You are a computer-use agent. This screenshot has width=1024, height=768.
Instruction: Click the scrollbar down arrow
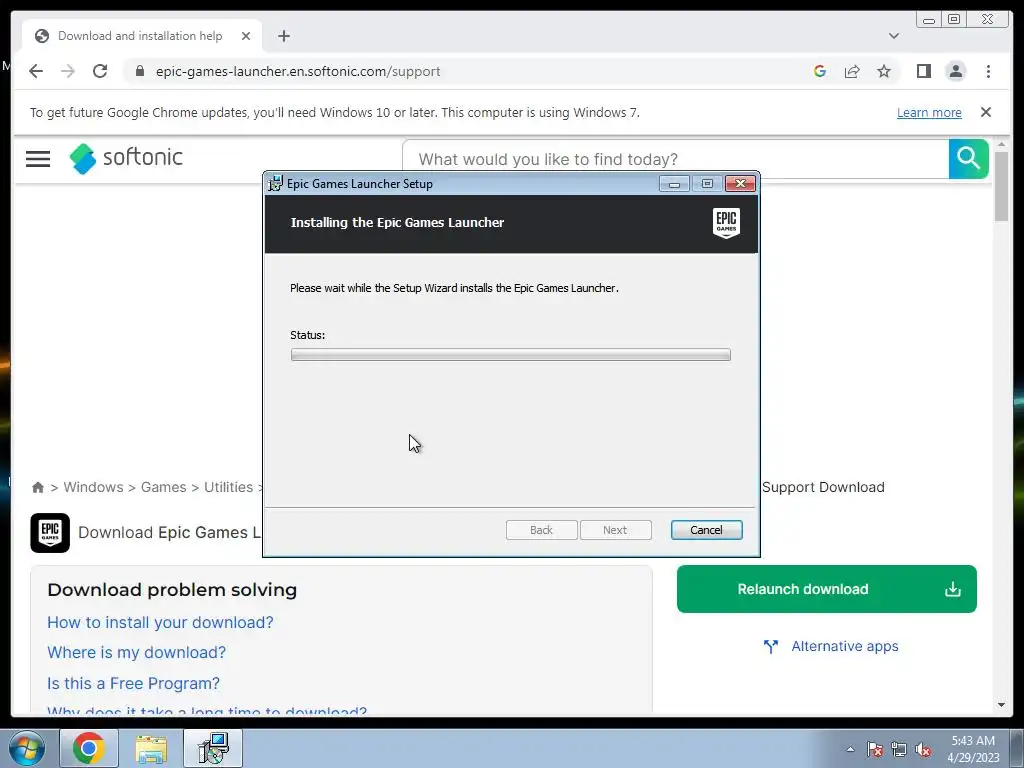pos(1002,705)
